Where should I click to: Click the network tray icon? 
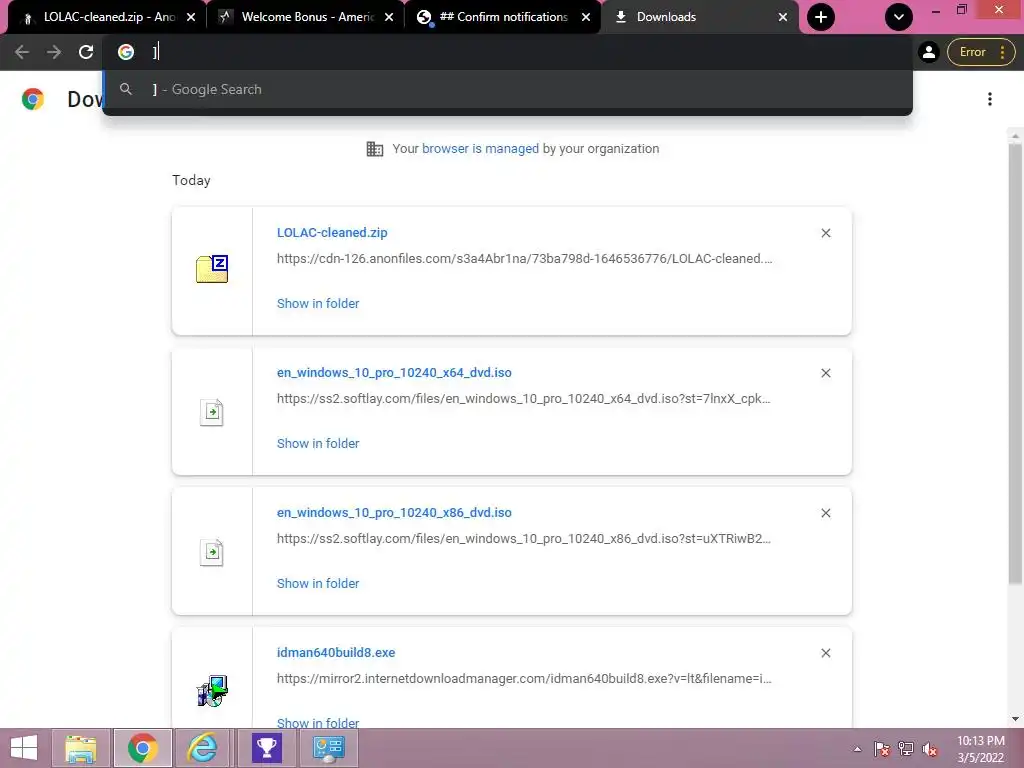906,749
